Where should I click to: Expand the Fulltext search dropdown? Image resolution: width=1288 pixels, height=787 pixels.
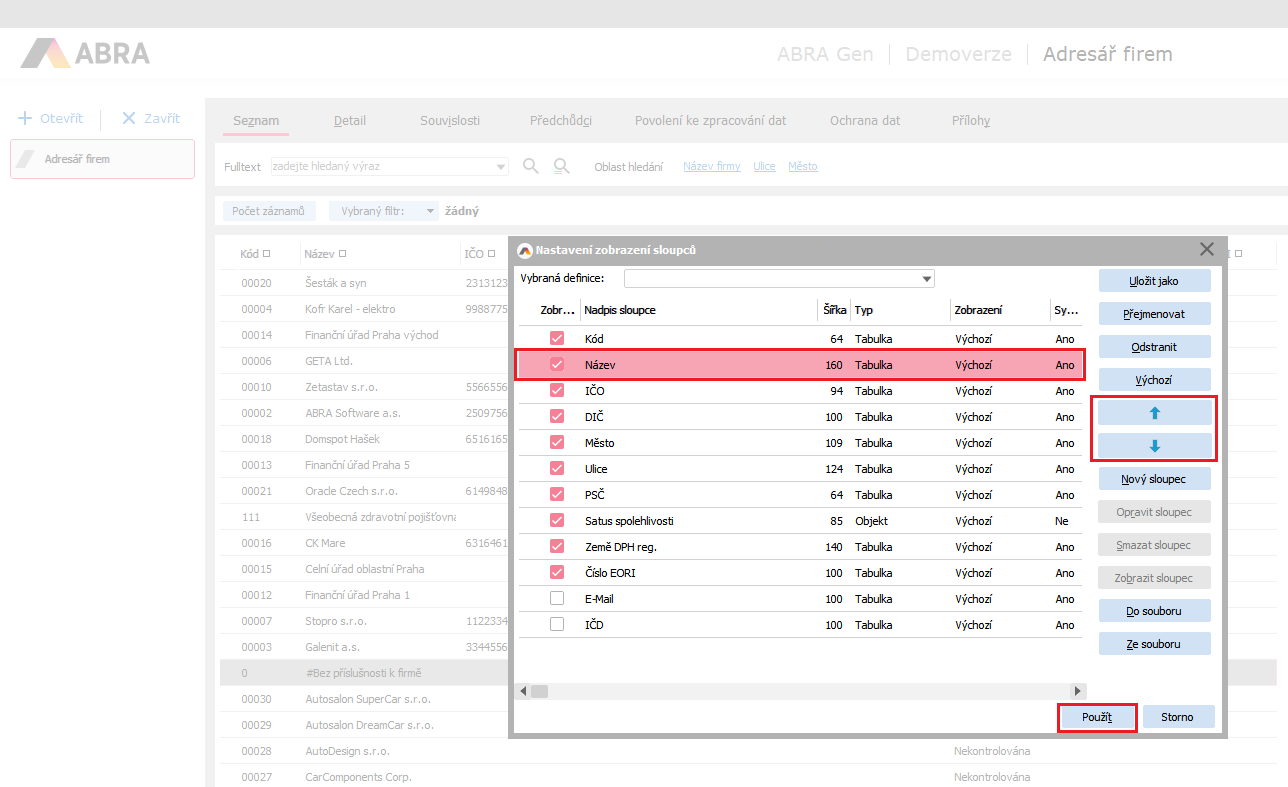500,166
